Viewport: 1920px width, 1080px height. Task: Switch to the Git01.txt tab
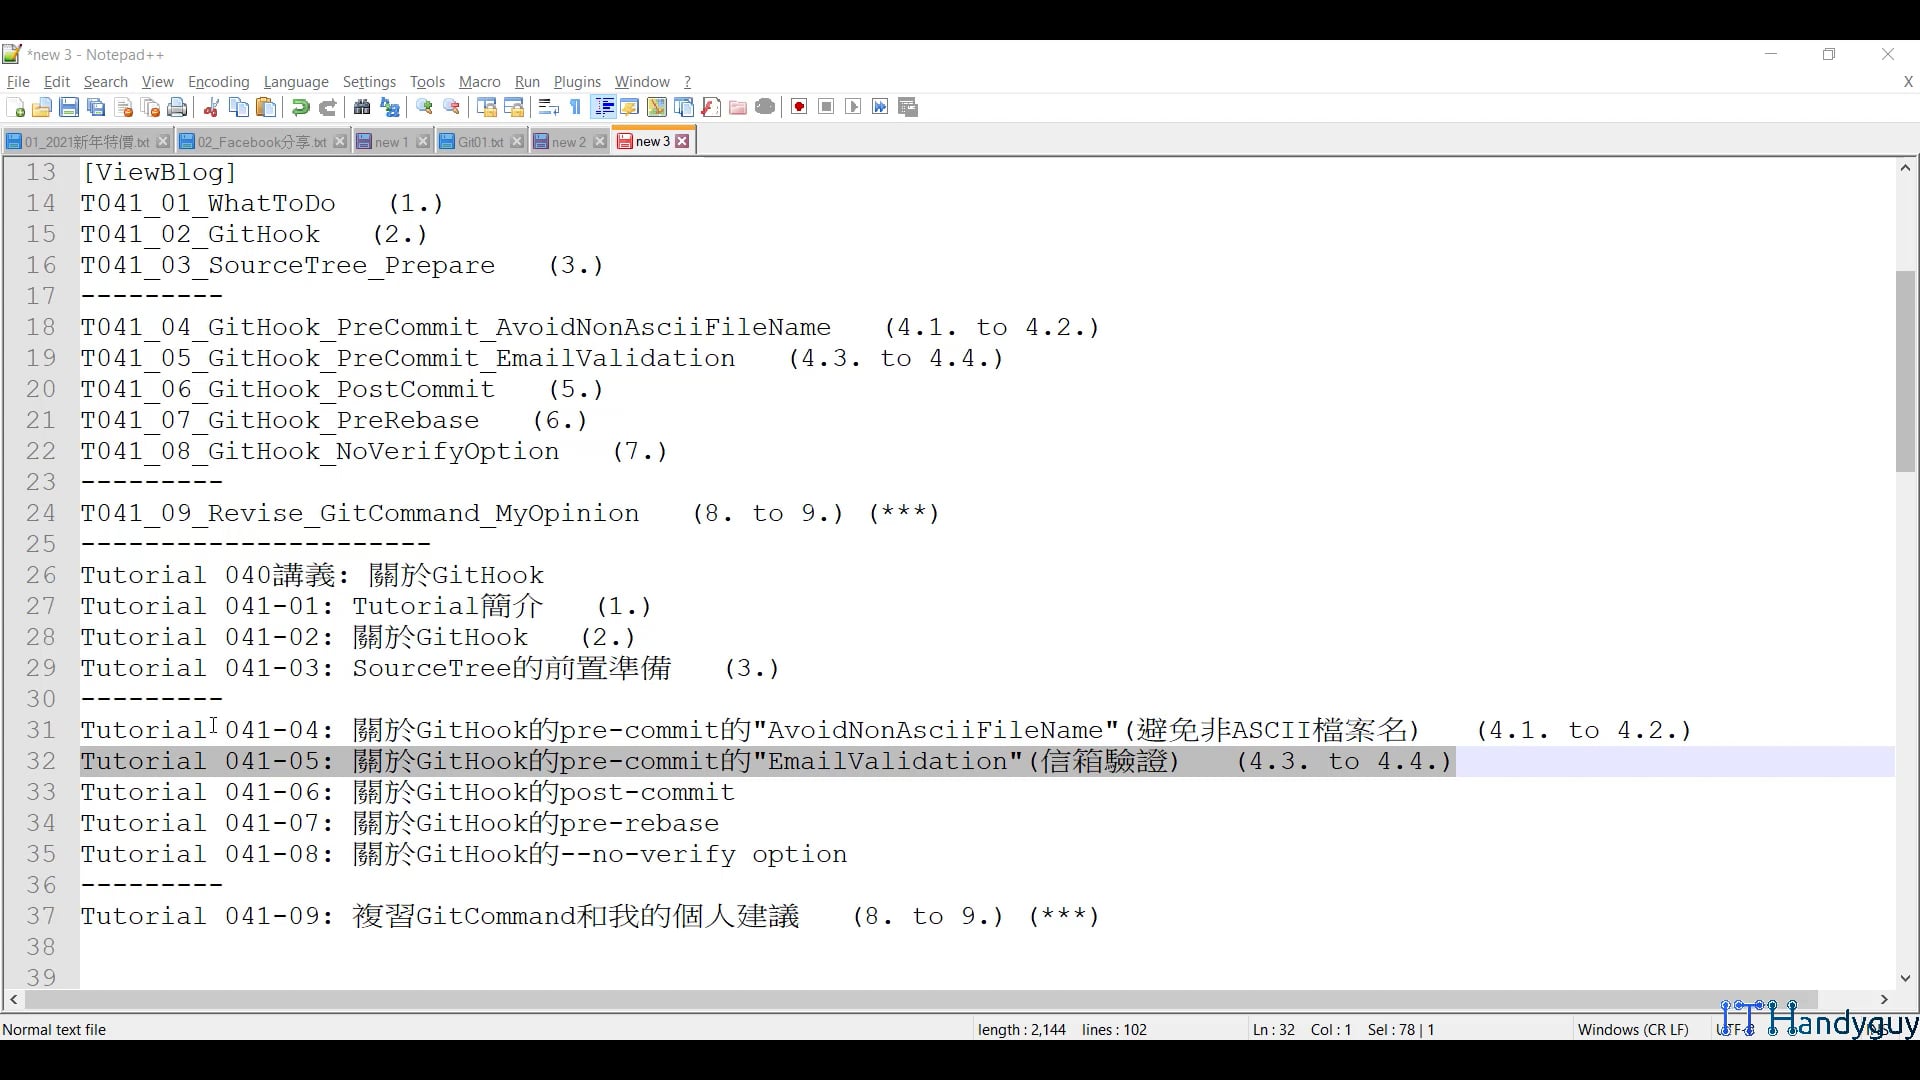(477, 141)
